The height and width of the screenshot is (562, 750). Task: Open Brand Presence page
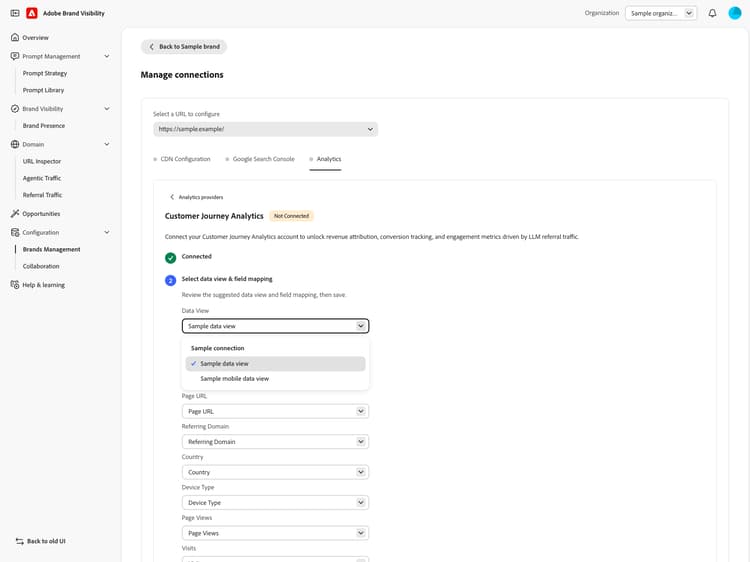tap(44, 125)
